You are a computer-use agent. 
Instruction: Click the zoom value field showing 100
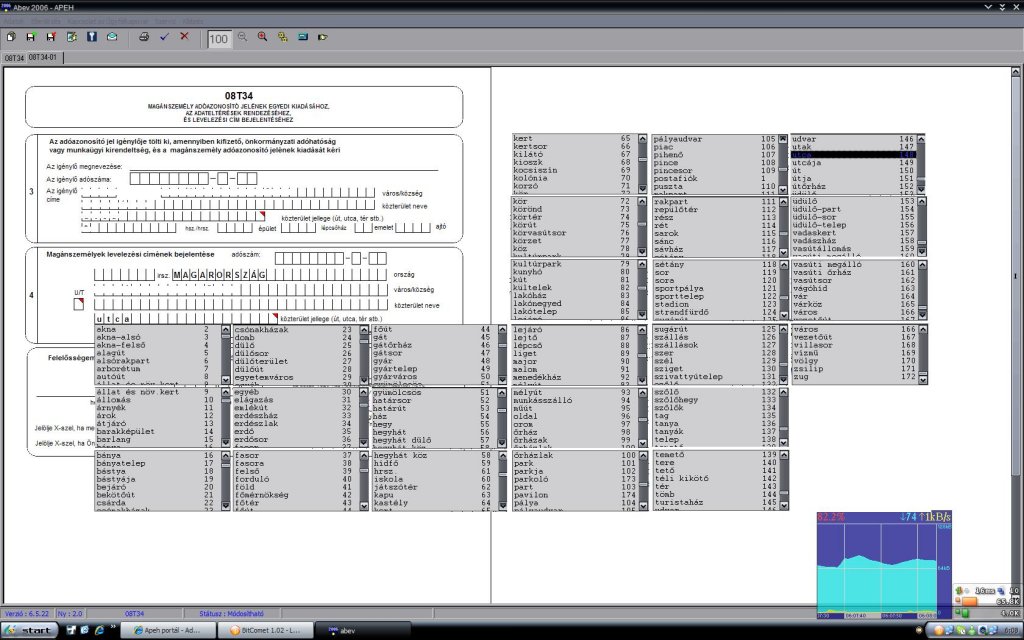pyautogui.click(x=219, y=39)
